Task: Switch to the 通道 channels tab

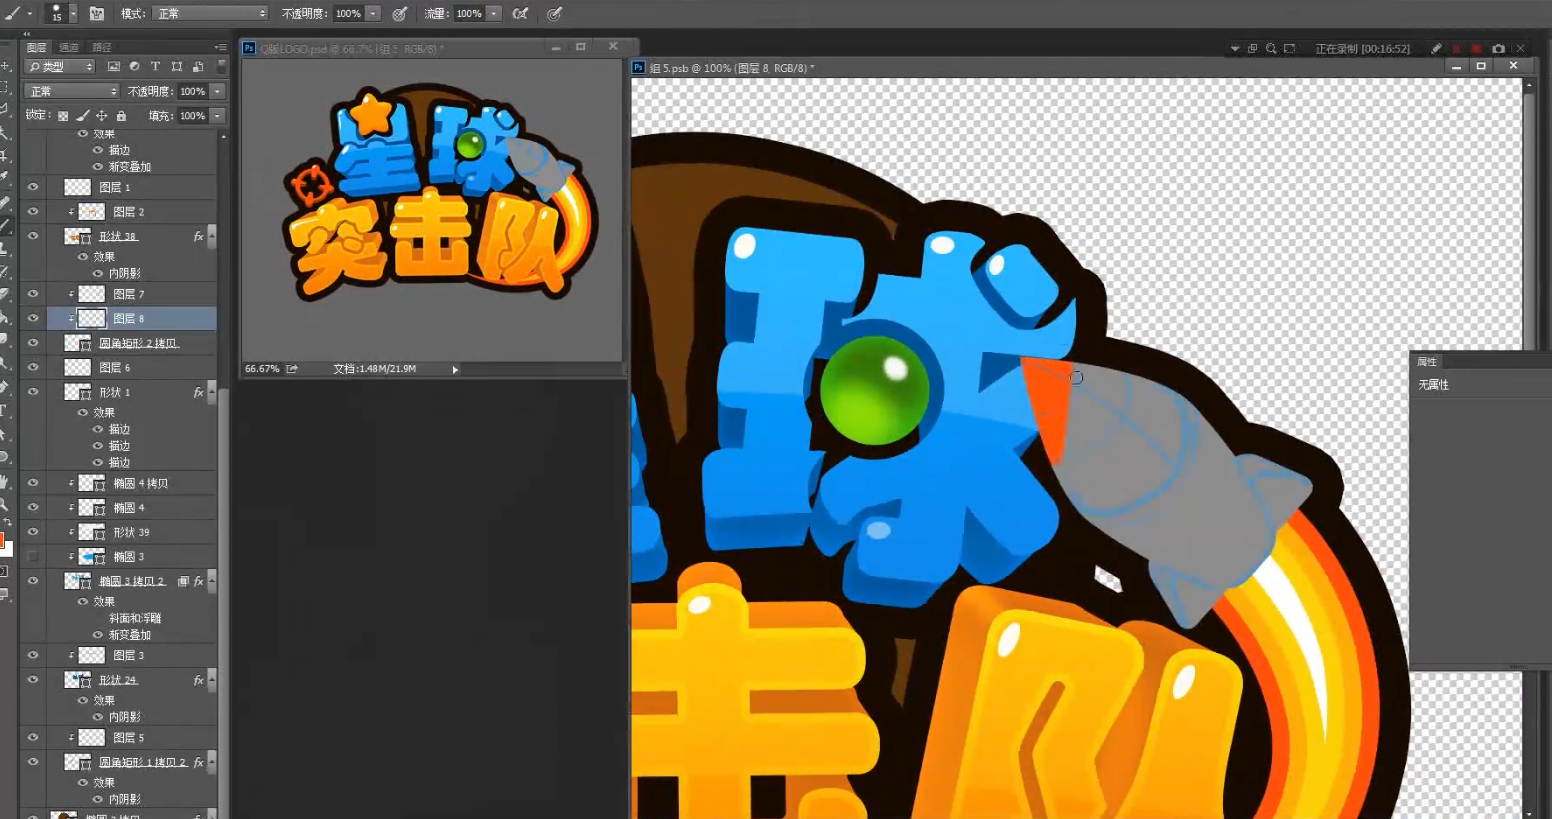Action: pos(69,47)
